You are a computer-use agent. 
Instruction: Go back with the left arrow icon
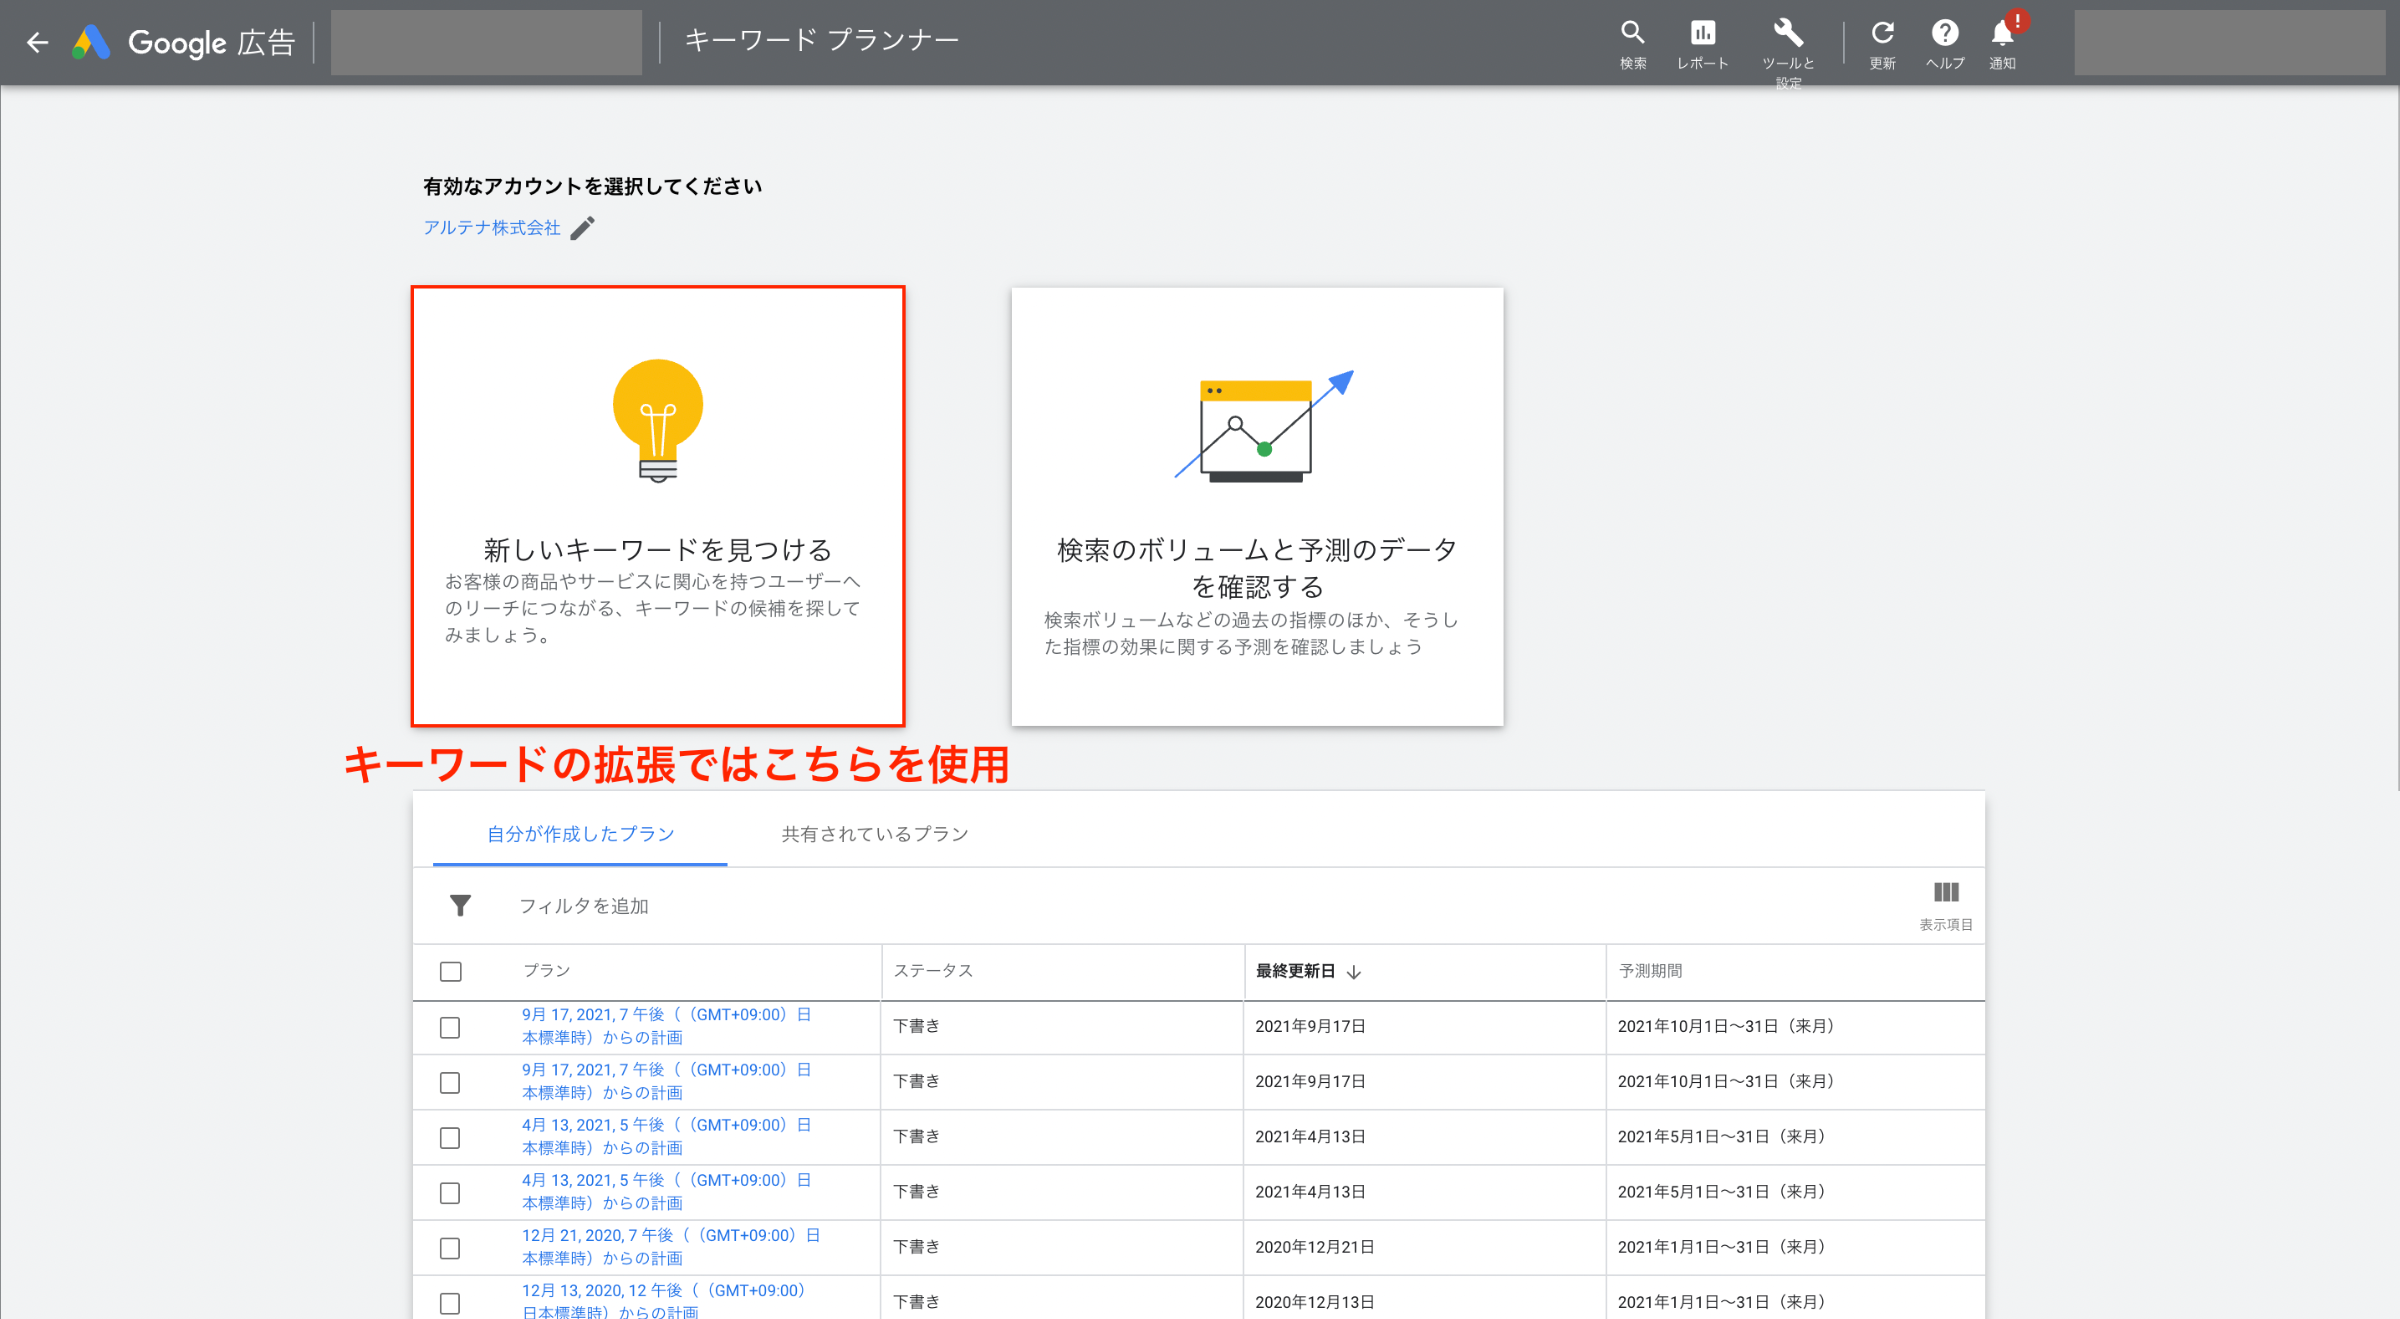pos(37,42)
